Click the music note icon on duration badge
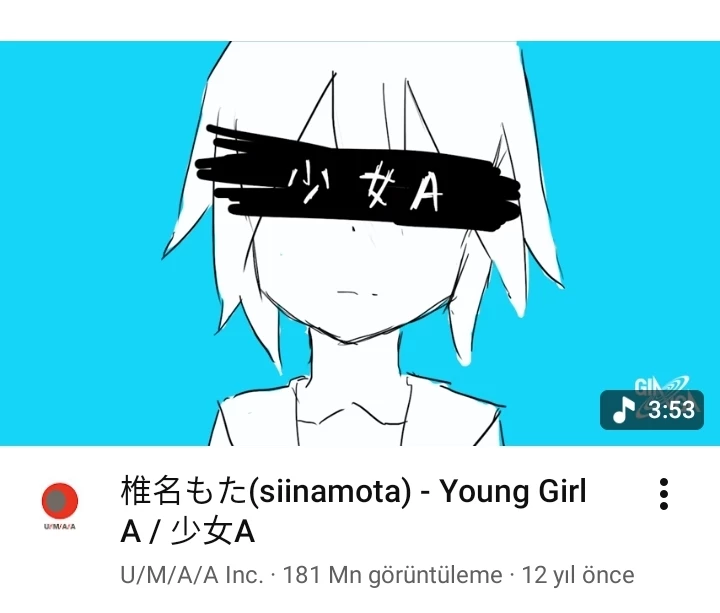The width and height of the screenshot is (720, 613). [x=623, y=410]
